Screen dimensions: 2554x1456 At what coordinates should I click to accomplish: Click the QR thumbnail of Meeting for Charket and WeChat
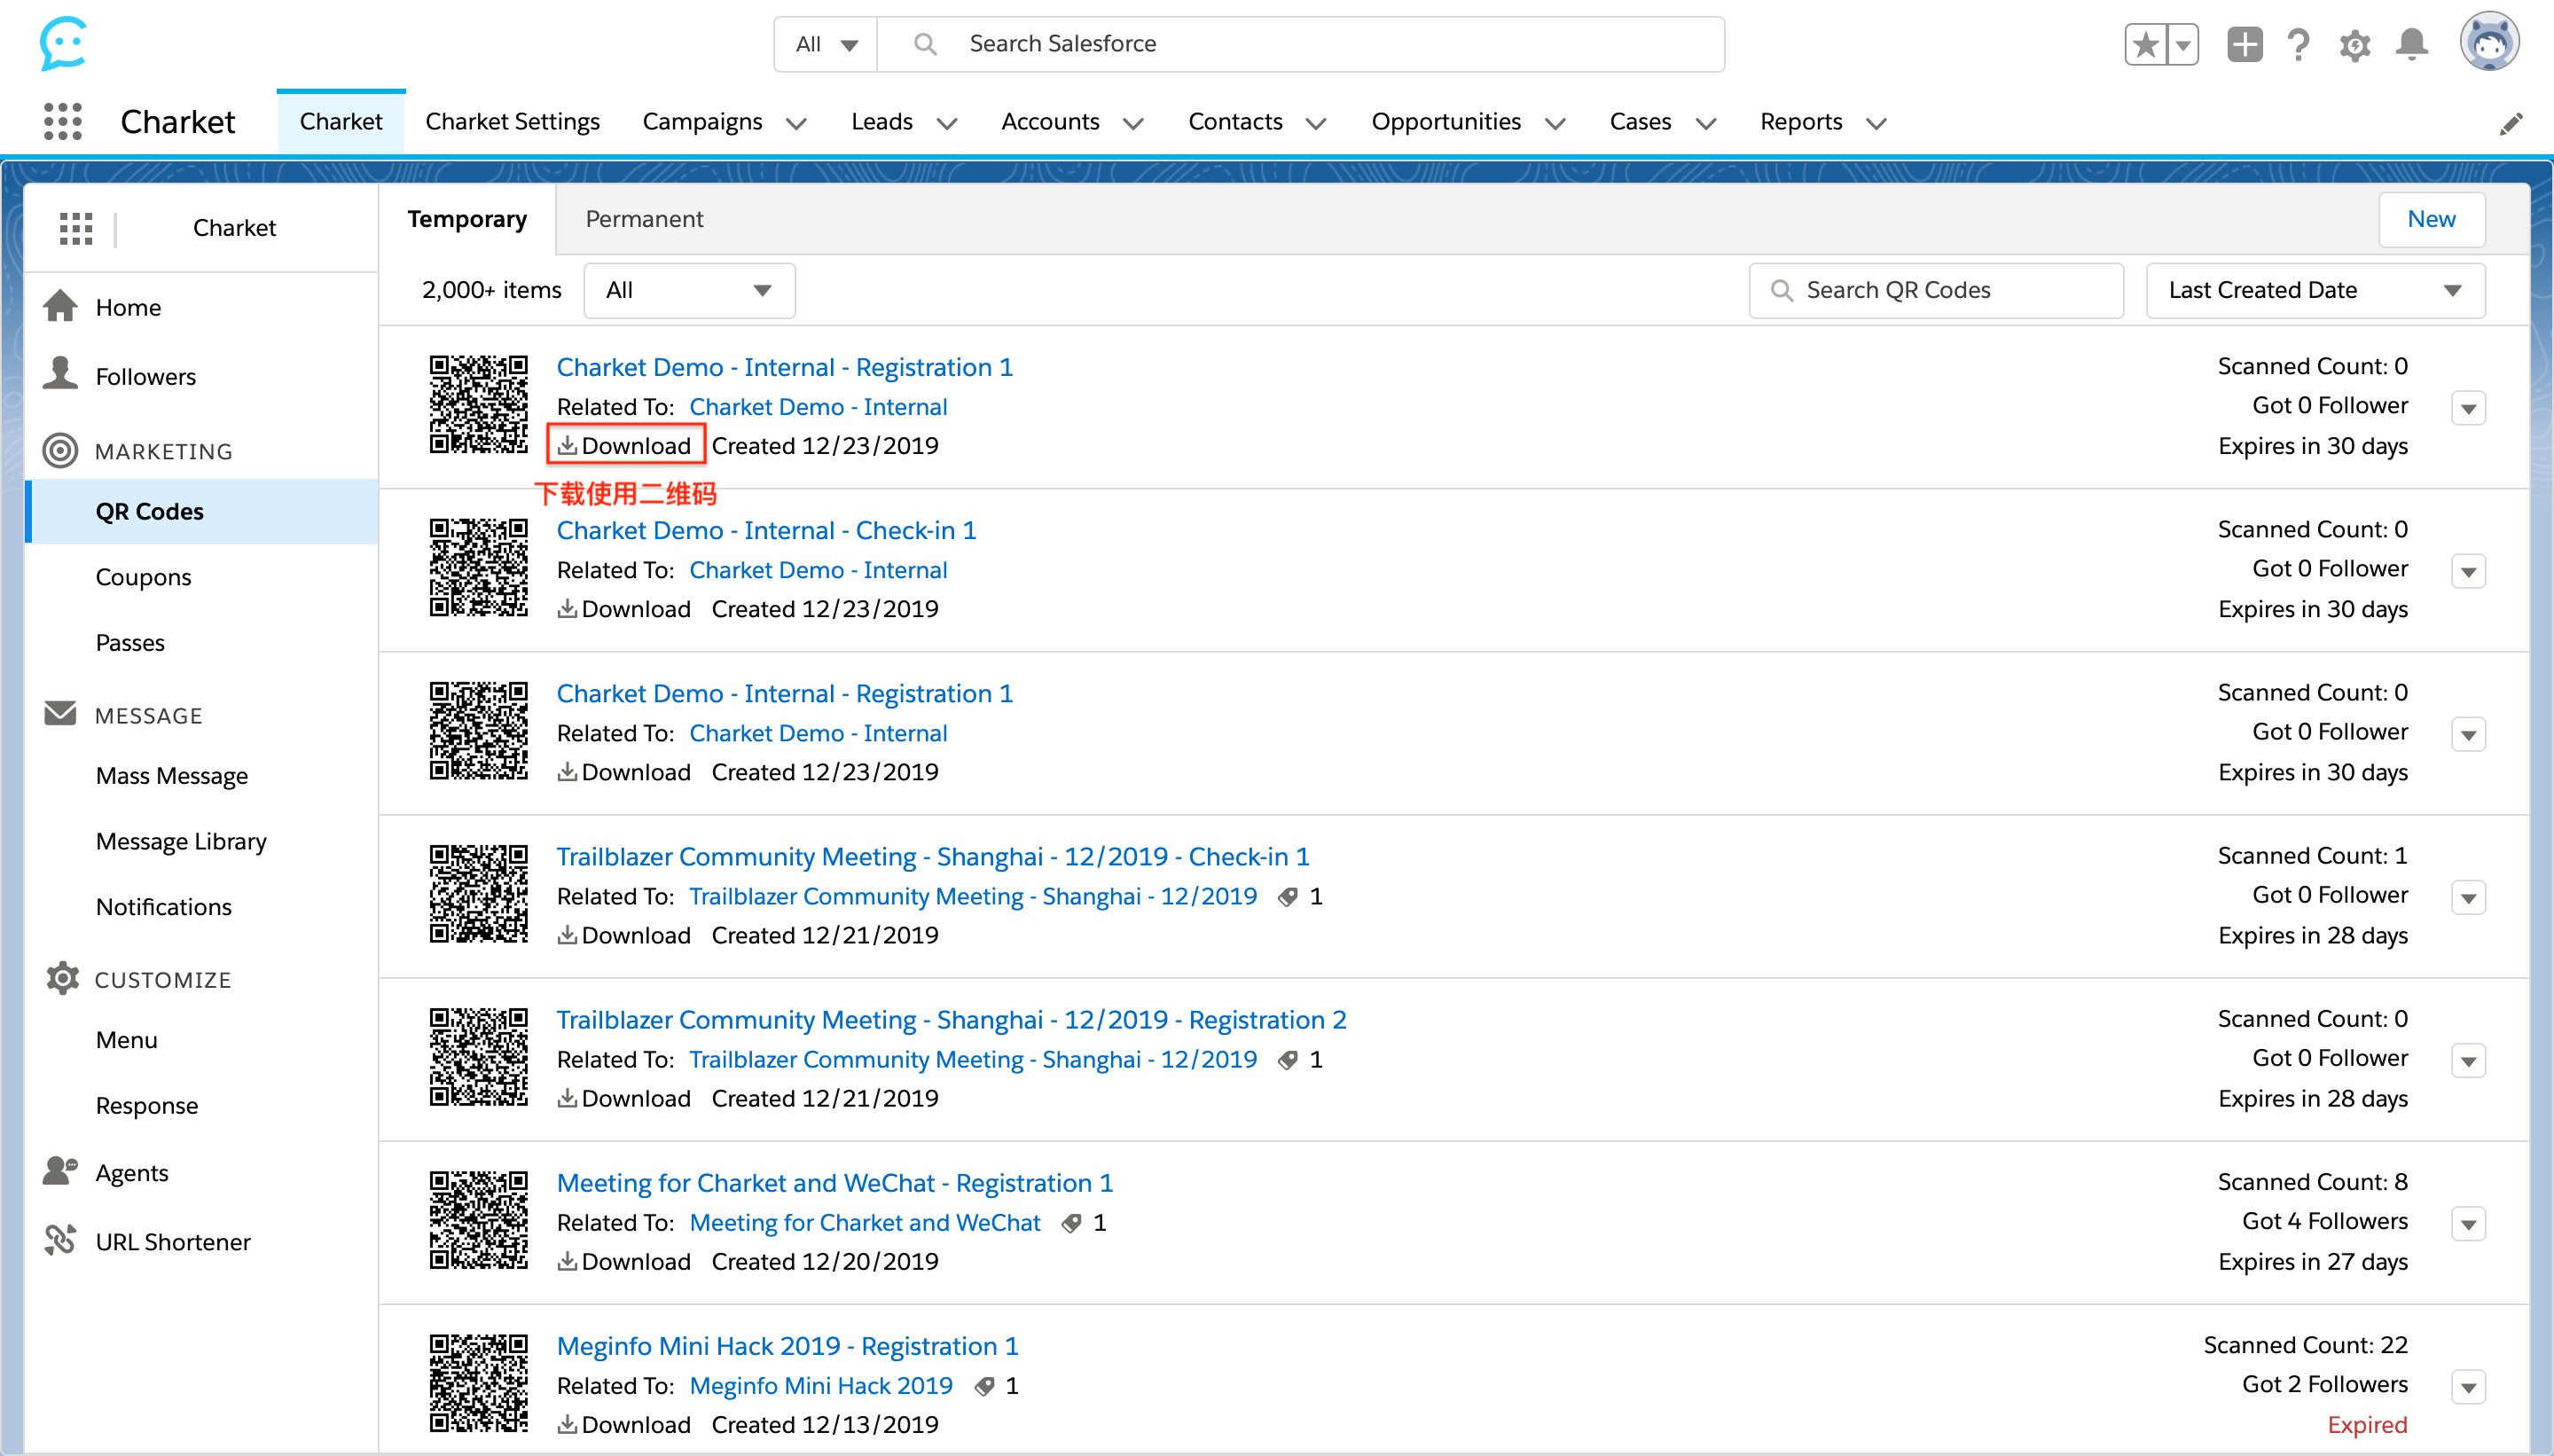pos(479,1220)
